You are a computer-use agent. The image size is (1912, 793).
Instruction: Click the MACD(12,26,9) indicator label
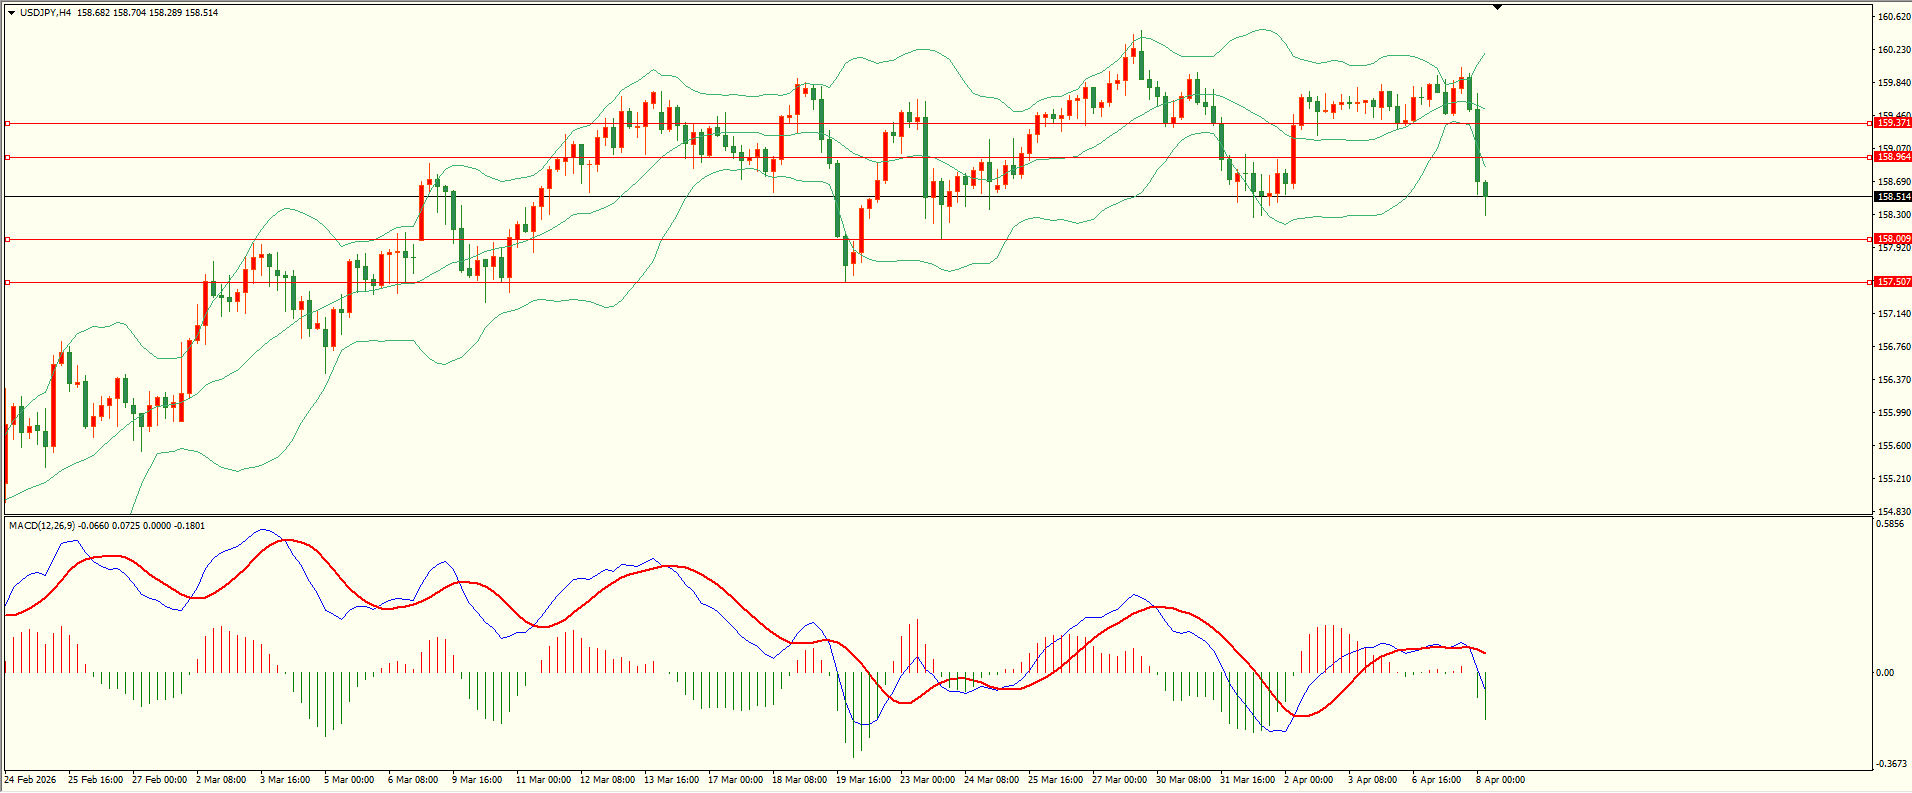point(42,526)
